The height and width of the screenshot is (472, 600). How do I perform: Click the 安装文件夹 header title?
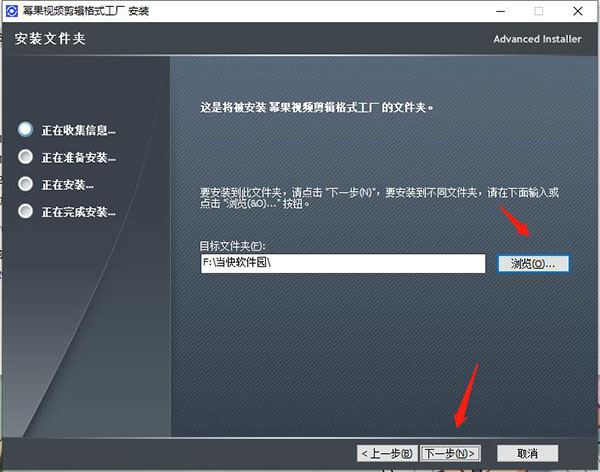pos(50,39)
